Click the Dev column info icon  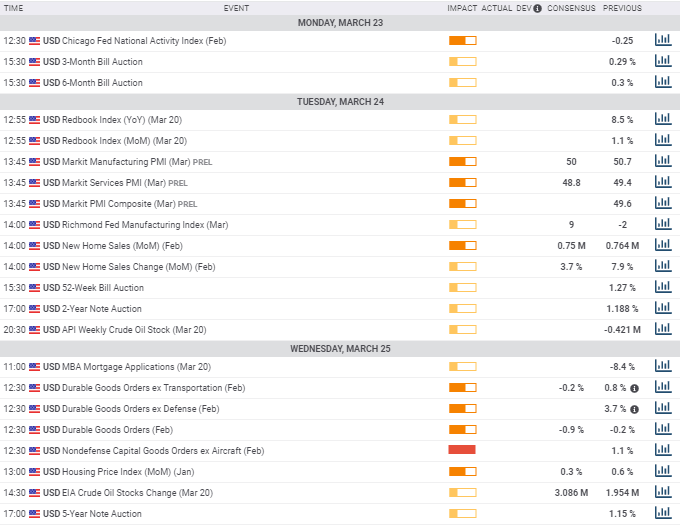point(537,8)
